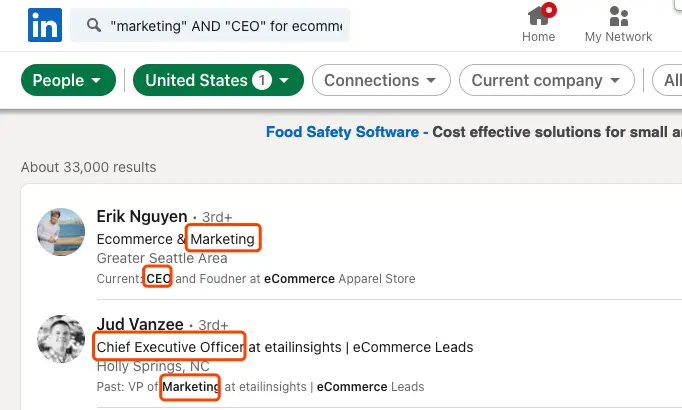This screenshot has width=682, height=410.
Task: Click the search magnifier icon
Action: coord(94,25)
